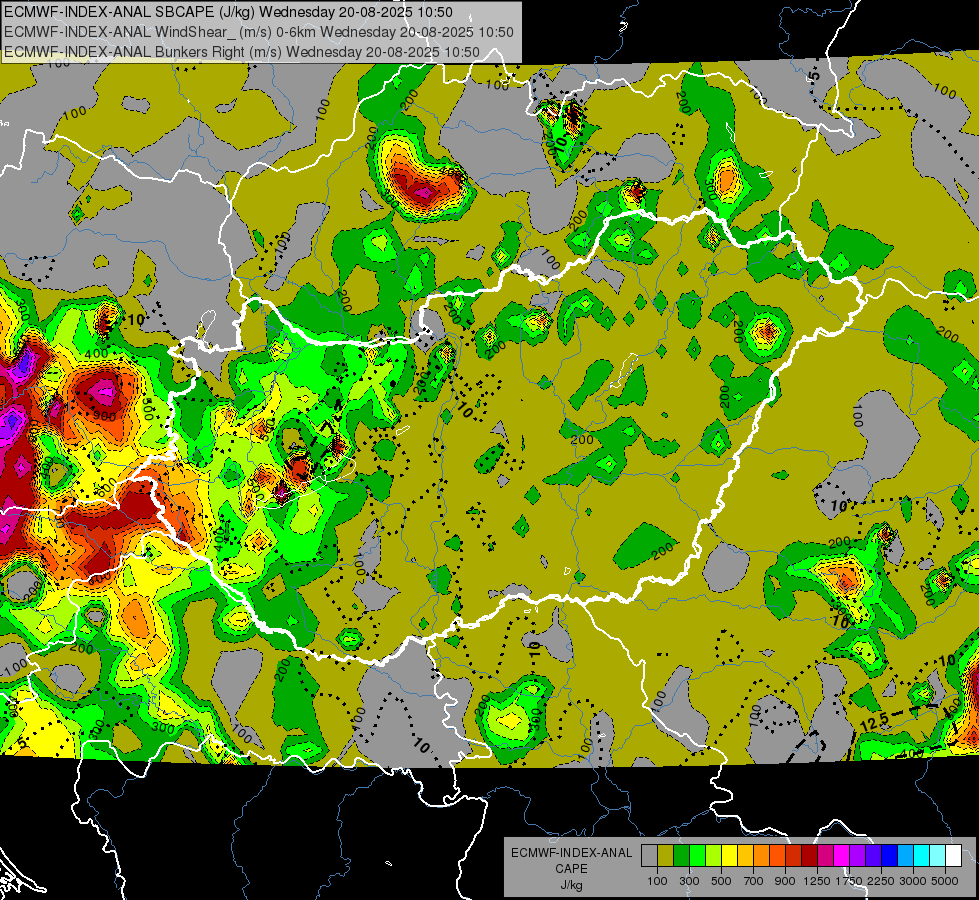Viewport: 979px width, 900px height.
Task: Click the pure yellow legend swatch after 500
Action: [x=729, y=856]
